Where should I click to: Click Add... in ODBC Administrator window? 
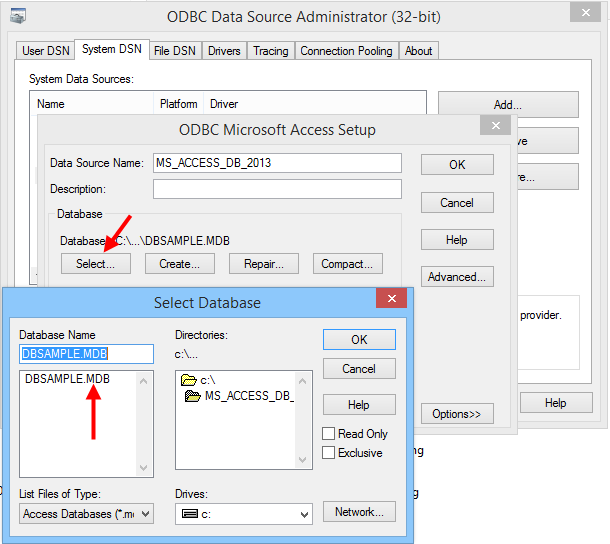(508, 104)
